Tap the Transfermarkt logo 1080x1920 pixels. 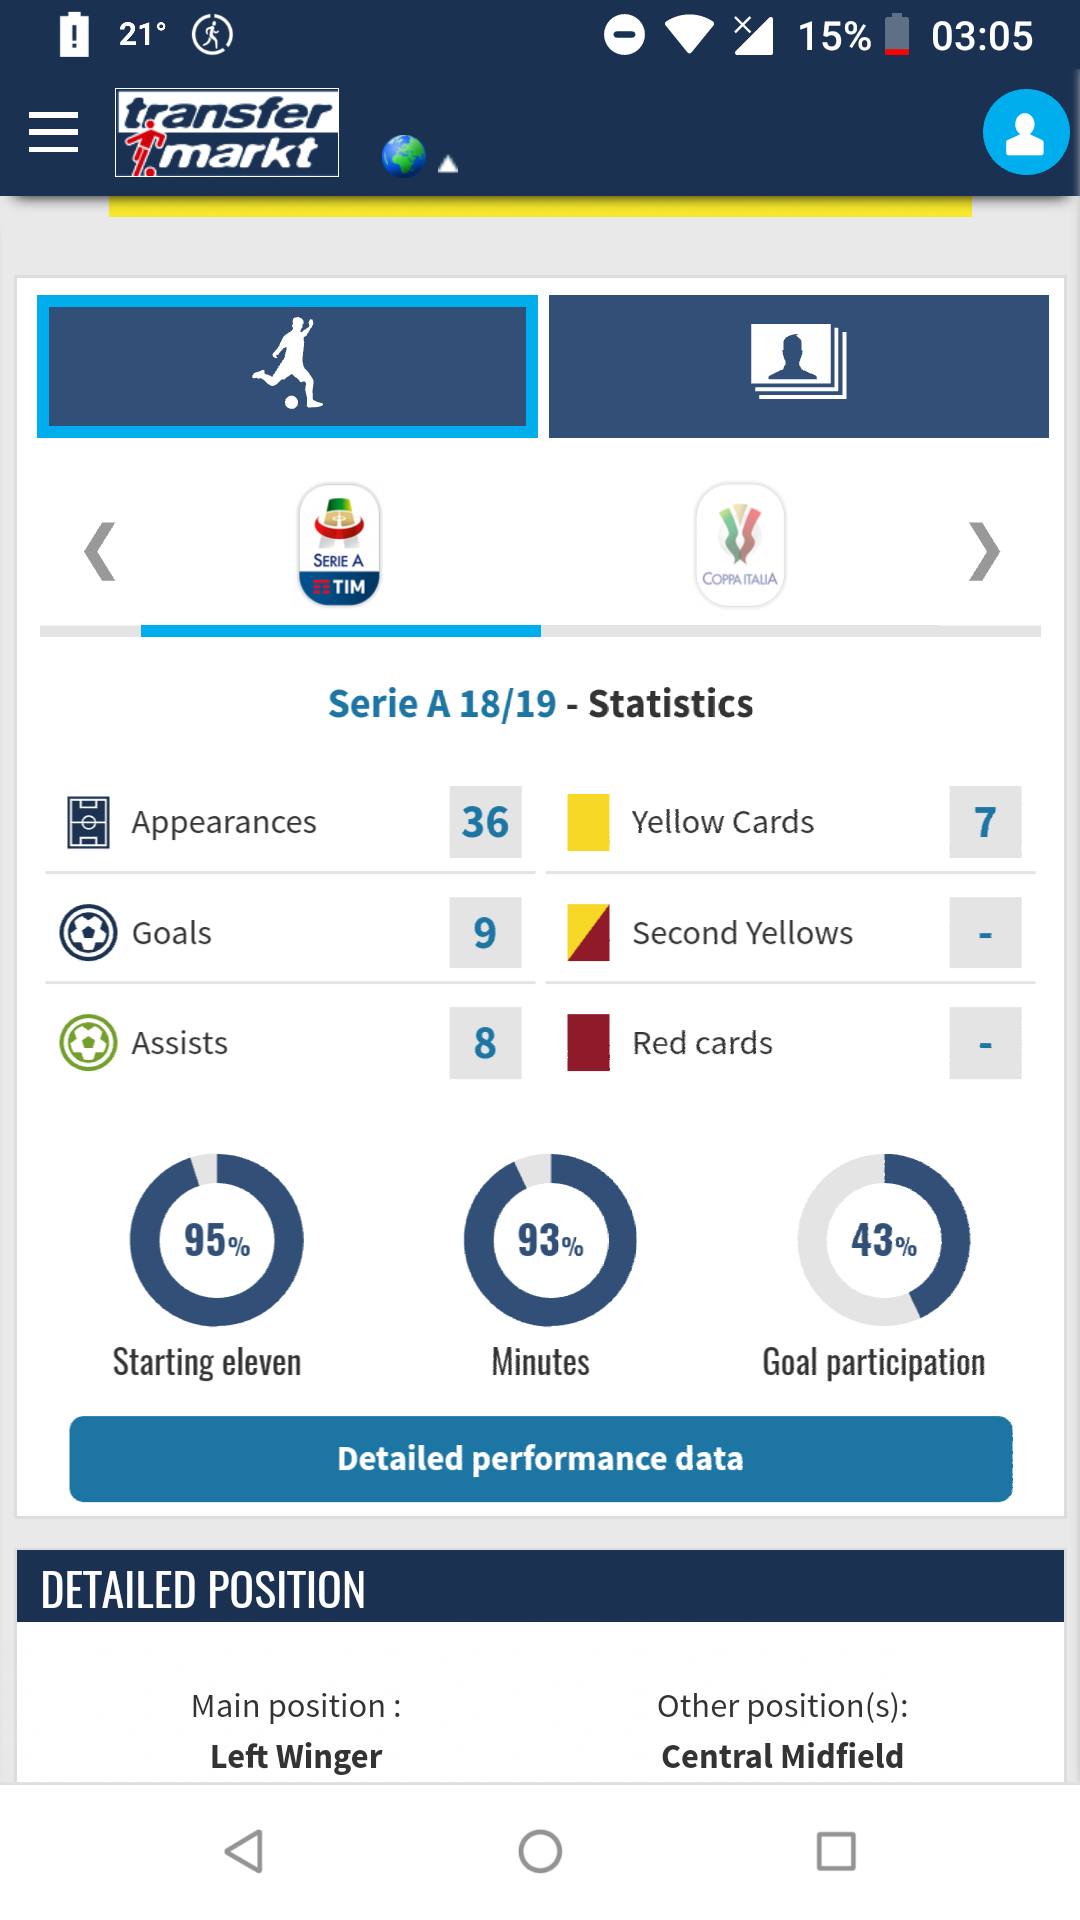click(x=227, y=133)
